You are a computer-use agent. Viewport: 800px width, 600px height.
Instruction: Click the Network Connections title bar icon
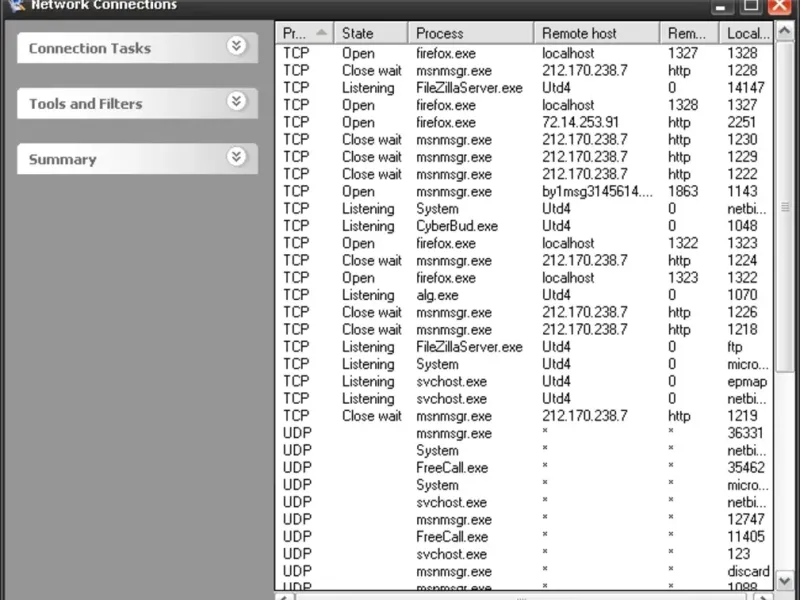pyautogui.click(x=16, y=5)
